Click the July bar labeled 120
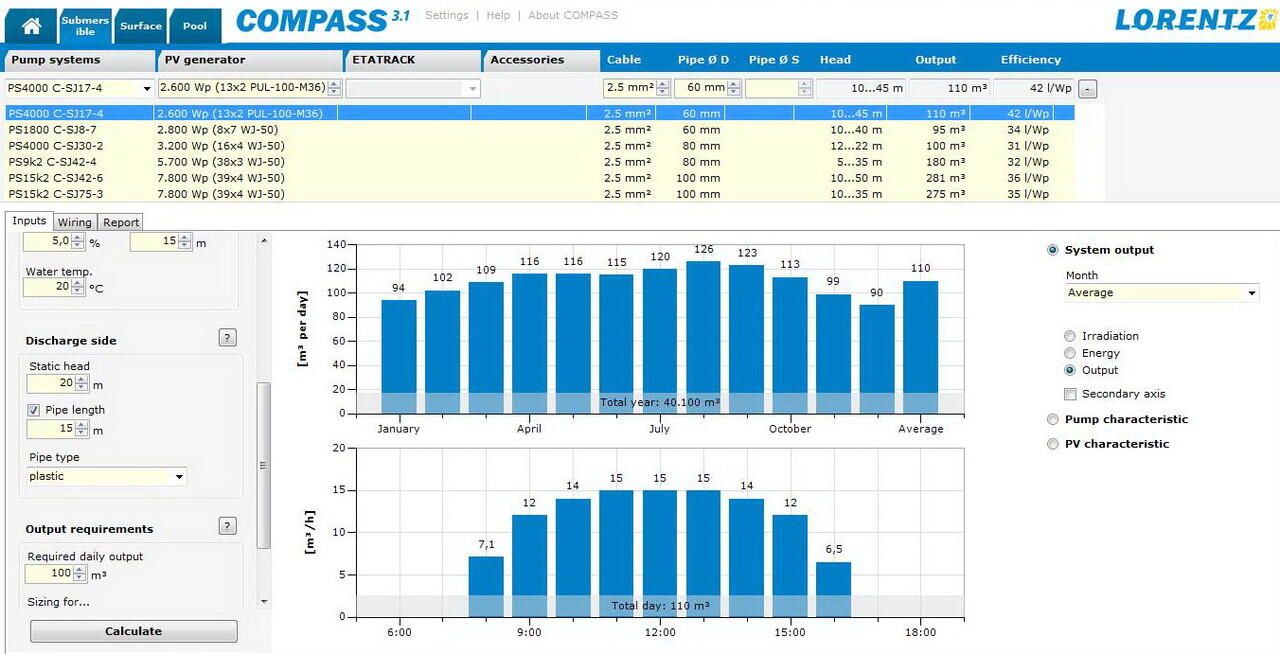 pyautogui.click(x=660, y=341)
